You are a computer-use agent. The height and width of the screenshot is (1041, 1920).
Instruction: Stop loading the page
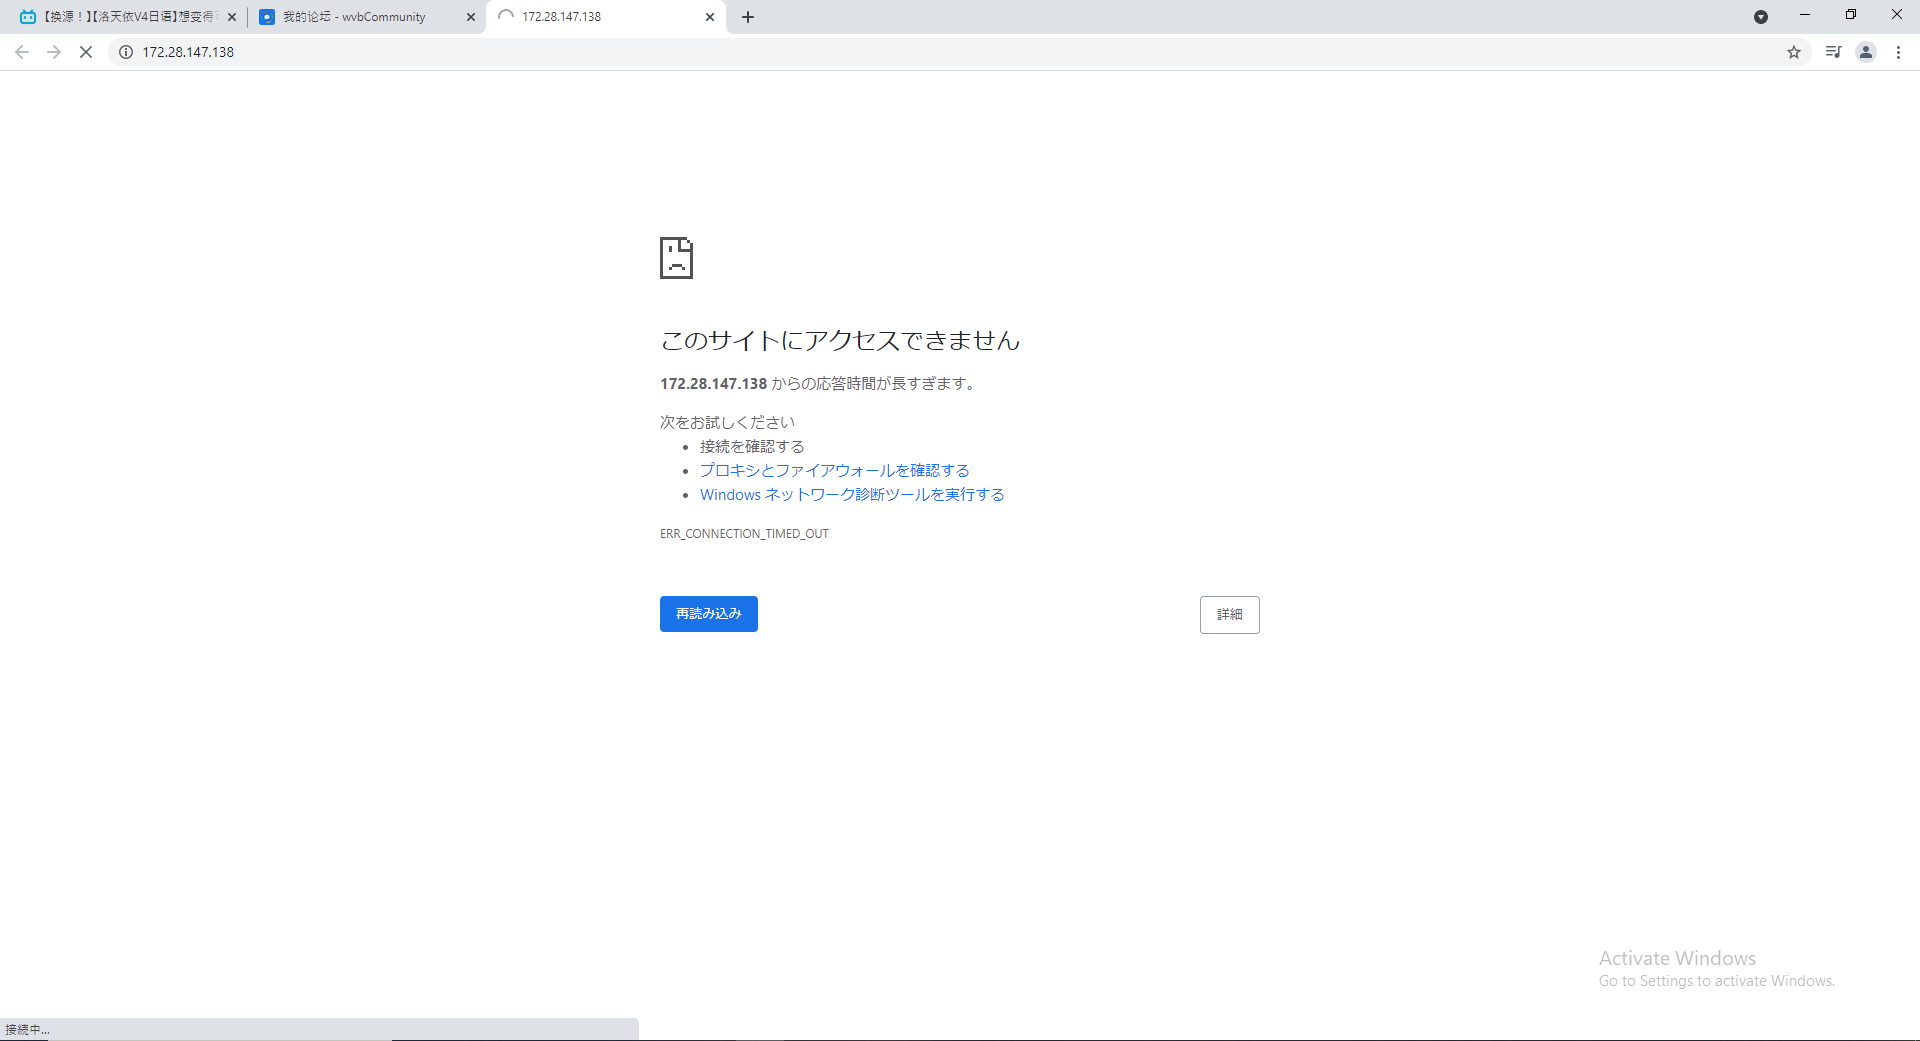pyautogui.click(x=86, y=52)
